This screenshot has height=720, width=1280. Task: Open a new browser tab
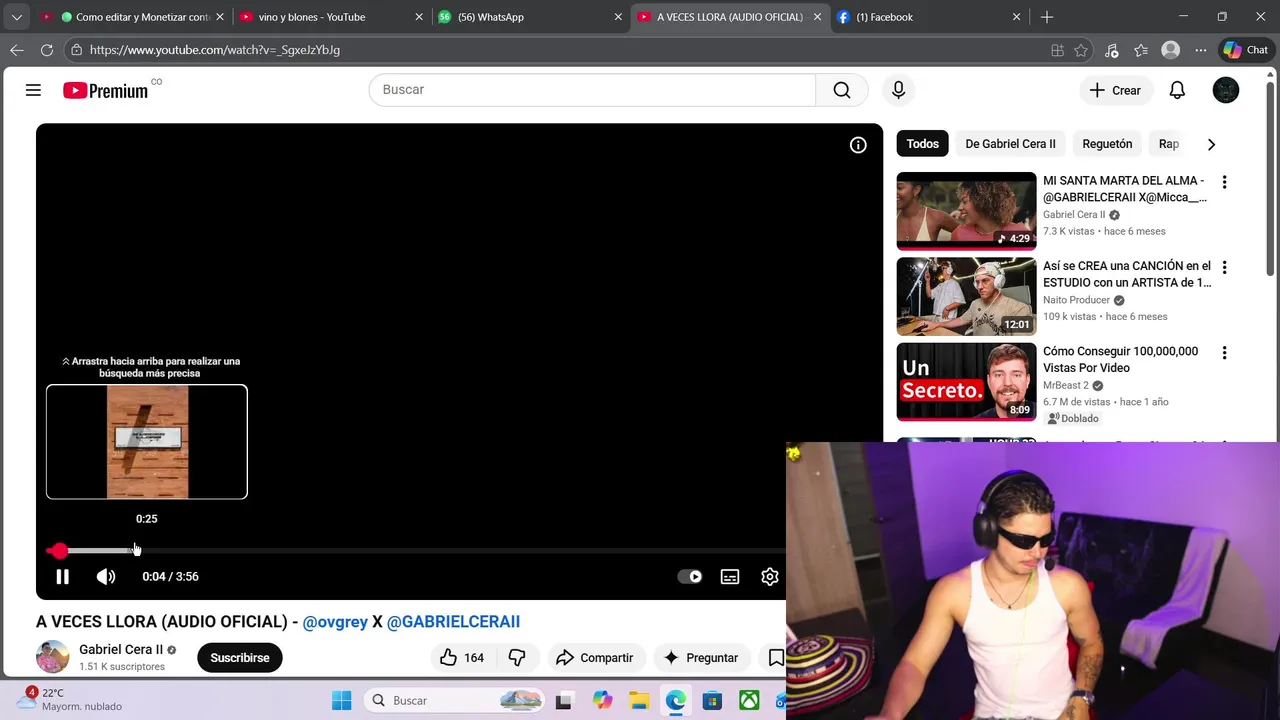click(x=1047, y=17)
